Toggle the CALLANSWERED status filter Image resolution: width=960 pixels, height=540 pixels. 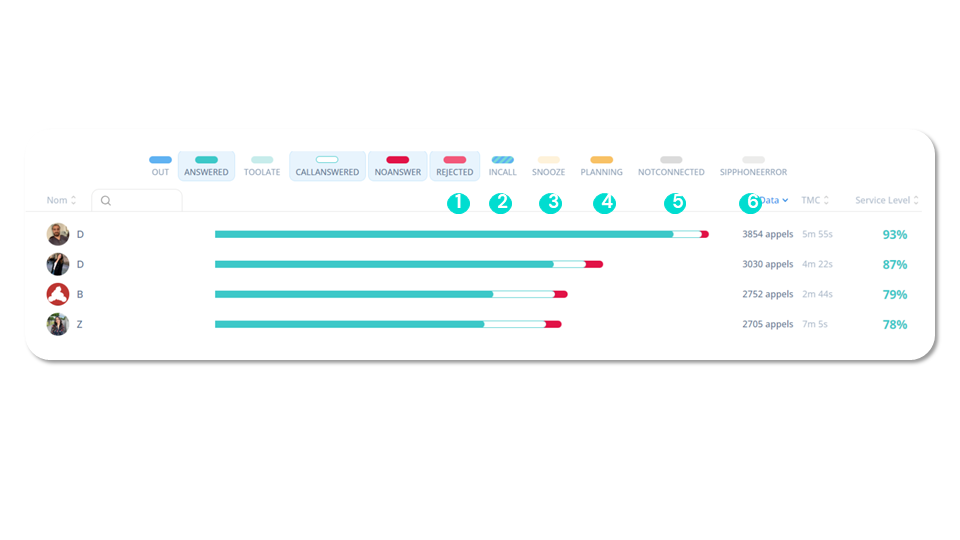328,166
